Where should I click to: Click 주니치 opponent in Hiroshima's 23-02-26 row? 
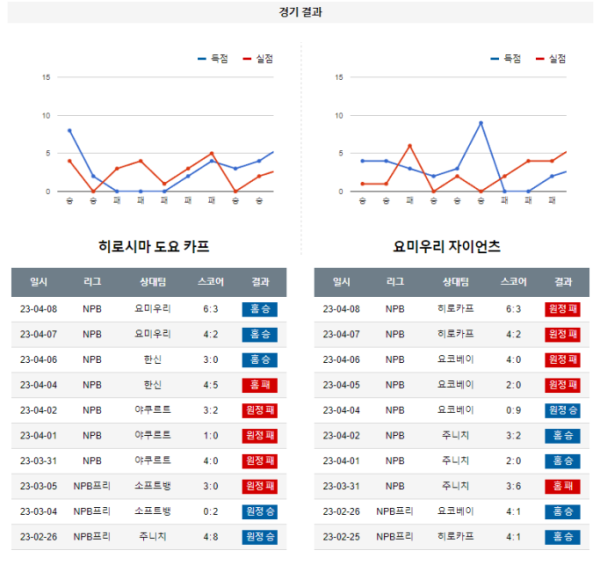pos(153,536)
